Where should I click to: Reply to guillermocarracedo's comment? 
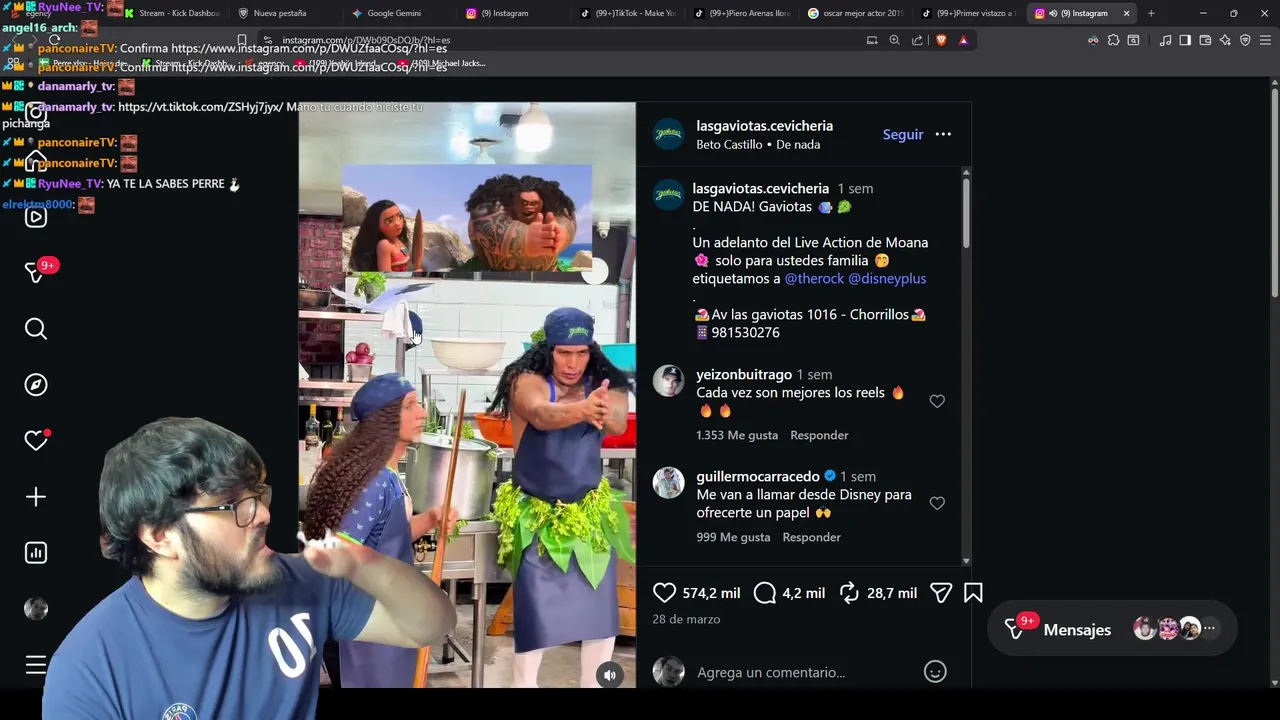pyautogui.click(x=811, y=537)
